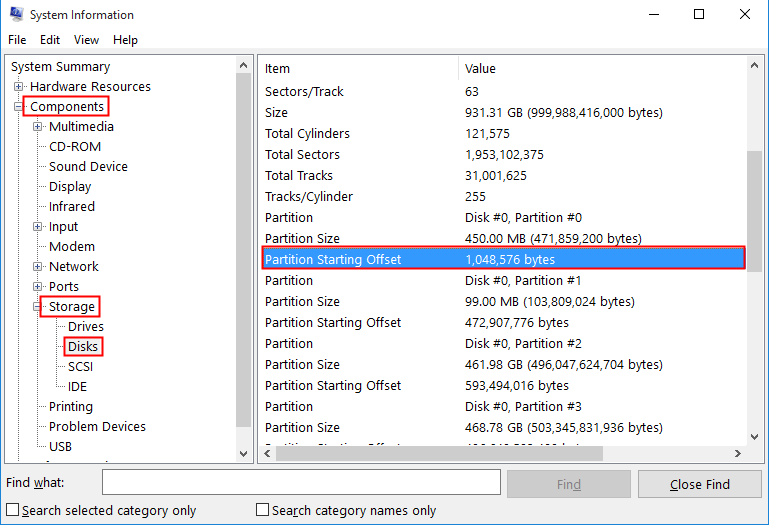The width and height of the screenshot is (769, 525).
Task: Expand the Ports category
Action: pyautogui.click(x=37, y=287)
